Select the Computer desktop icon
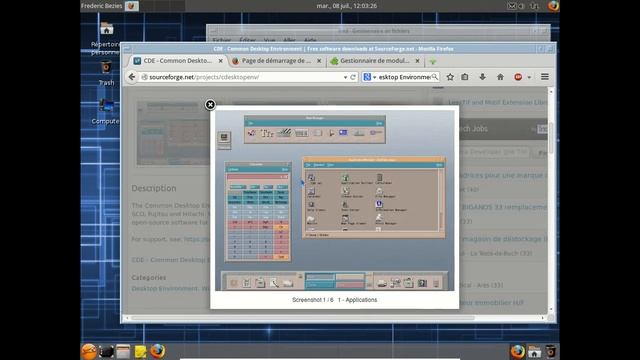This screenshot has height=360, width=640. (x=106, y=111)
